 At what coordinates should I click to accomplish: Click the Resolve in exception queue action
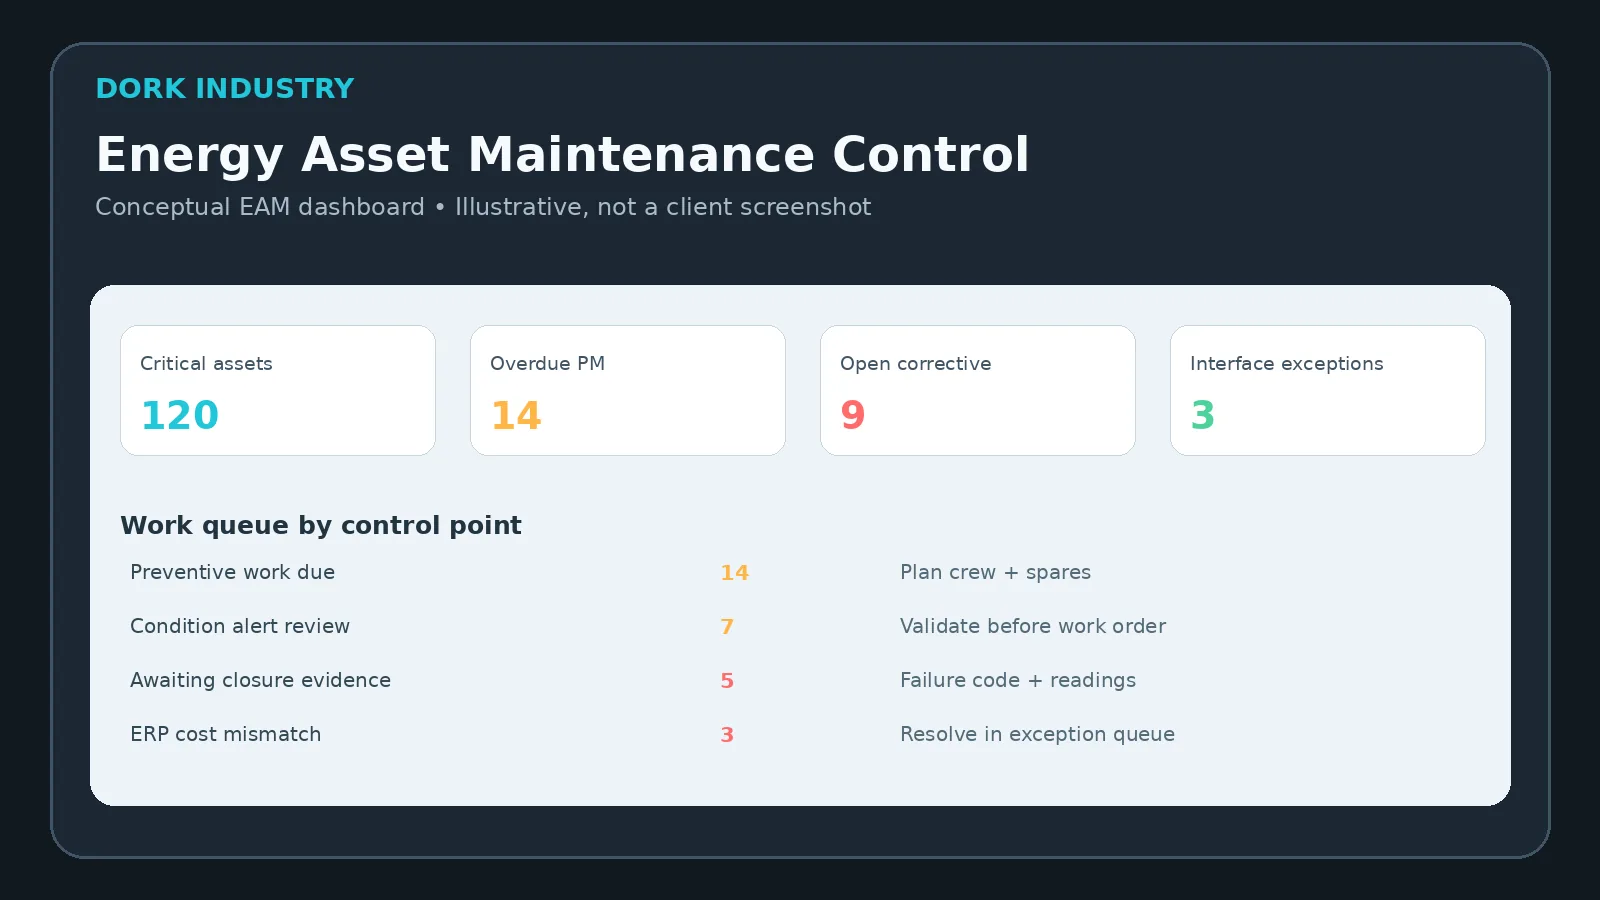click(x=1037, y=734)
